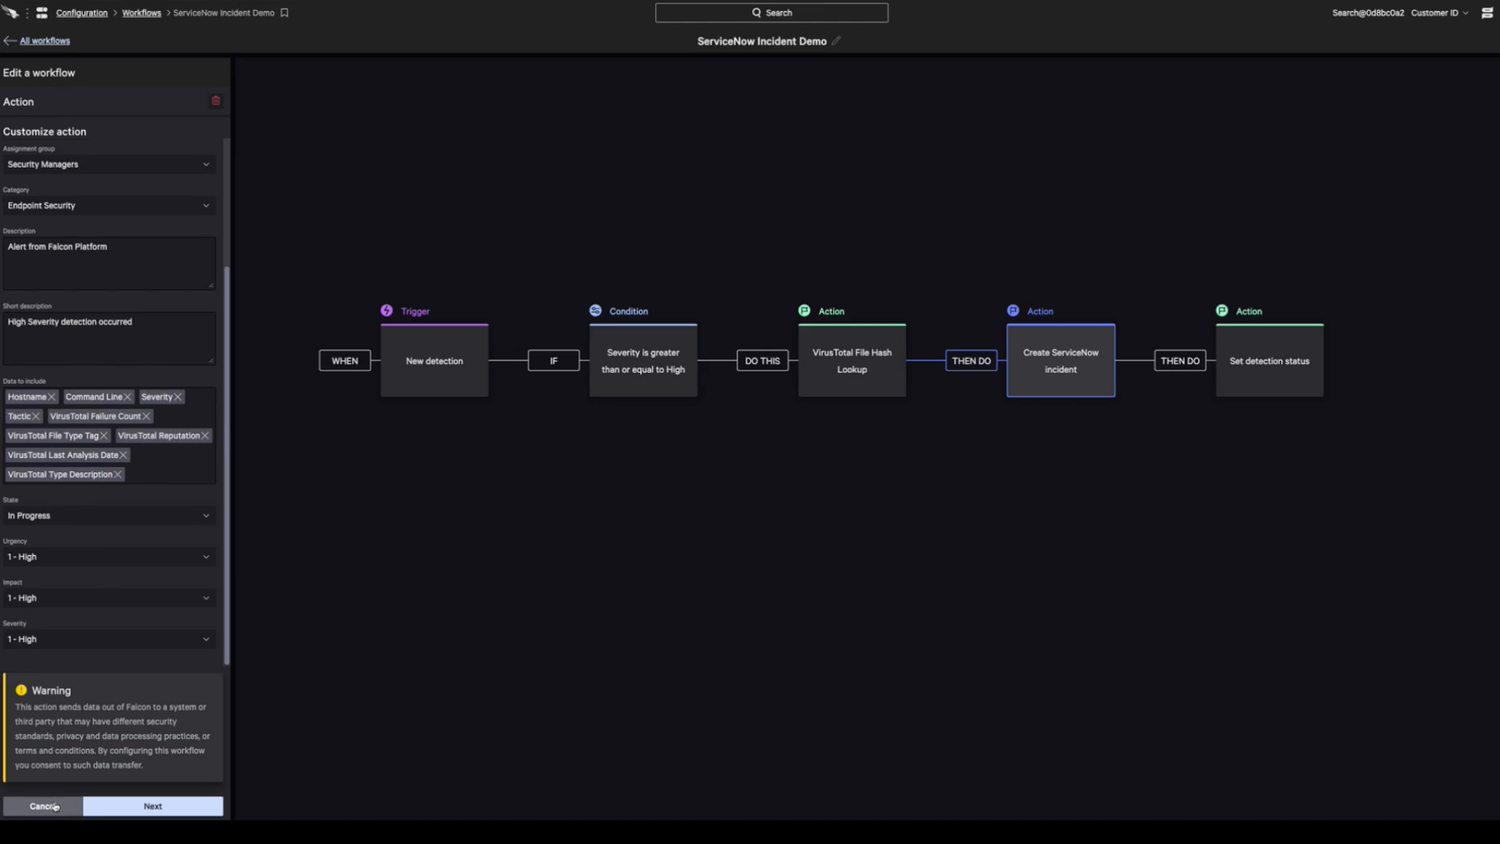Select the Set detection status node

click(1270, 361)
